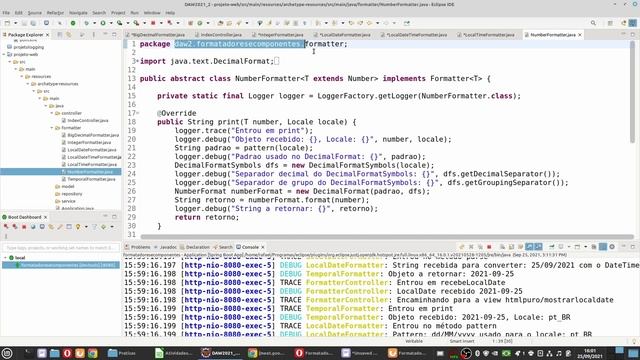Screen dimensions: 640x360
Task: Open the File menu
Action: (6, 13)
